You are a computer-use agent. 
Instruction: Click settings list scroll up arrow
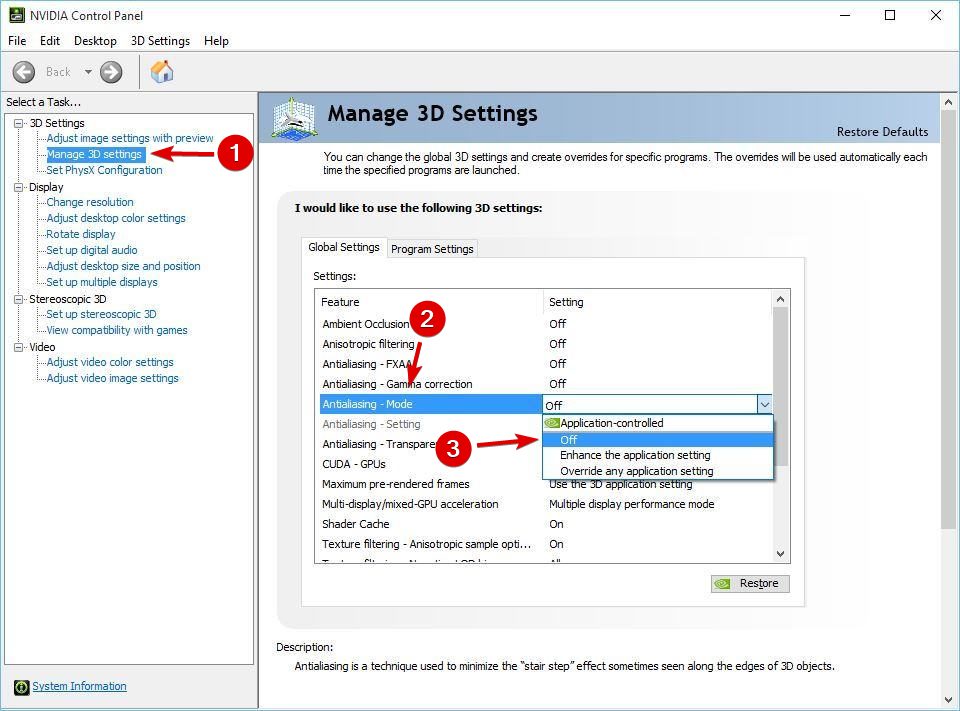tap(780, 299)
